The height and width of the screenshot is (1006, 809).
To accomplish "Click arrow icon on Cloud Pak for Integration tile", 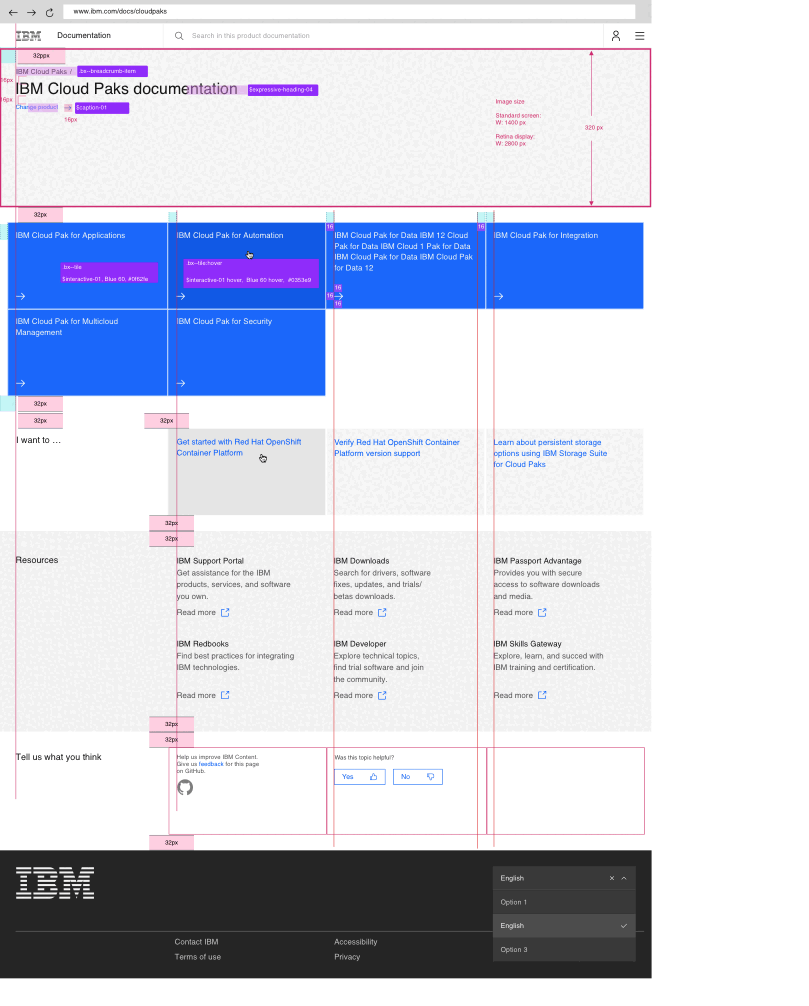I will [499, 296].
